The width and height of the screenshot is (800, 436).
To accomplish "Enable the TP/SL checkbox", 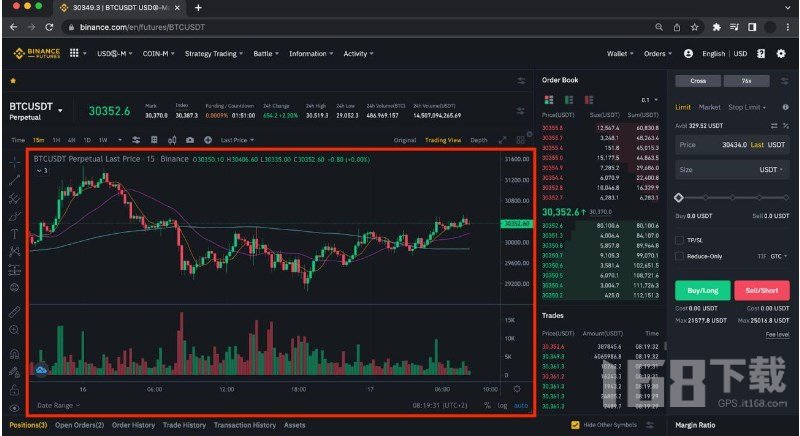I will [679, 240].
